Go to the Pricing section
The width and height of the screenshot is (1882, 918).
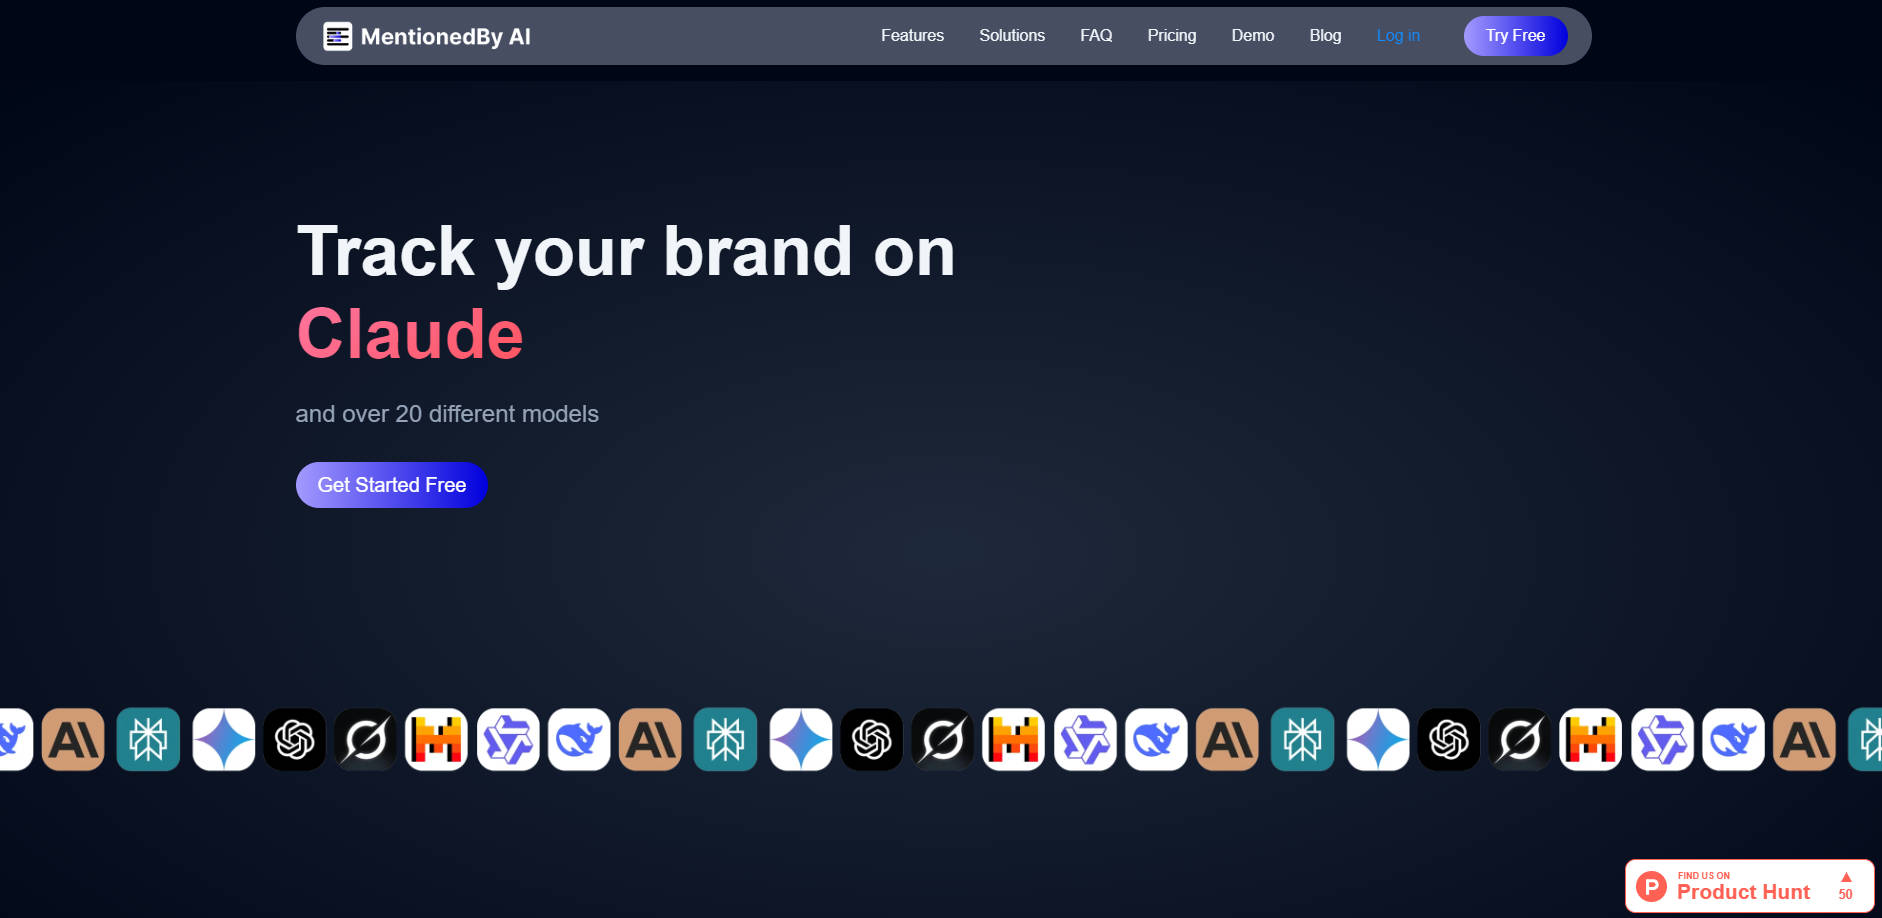click(1171, 35)
